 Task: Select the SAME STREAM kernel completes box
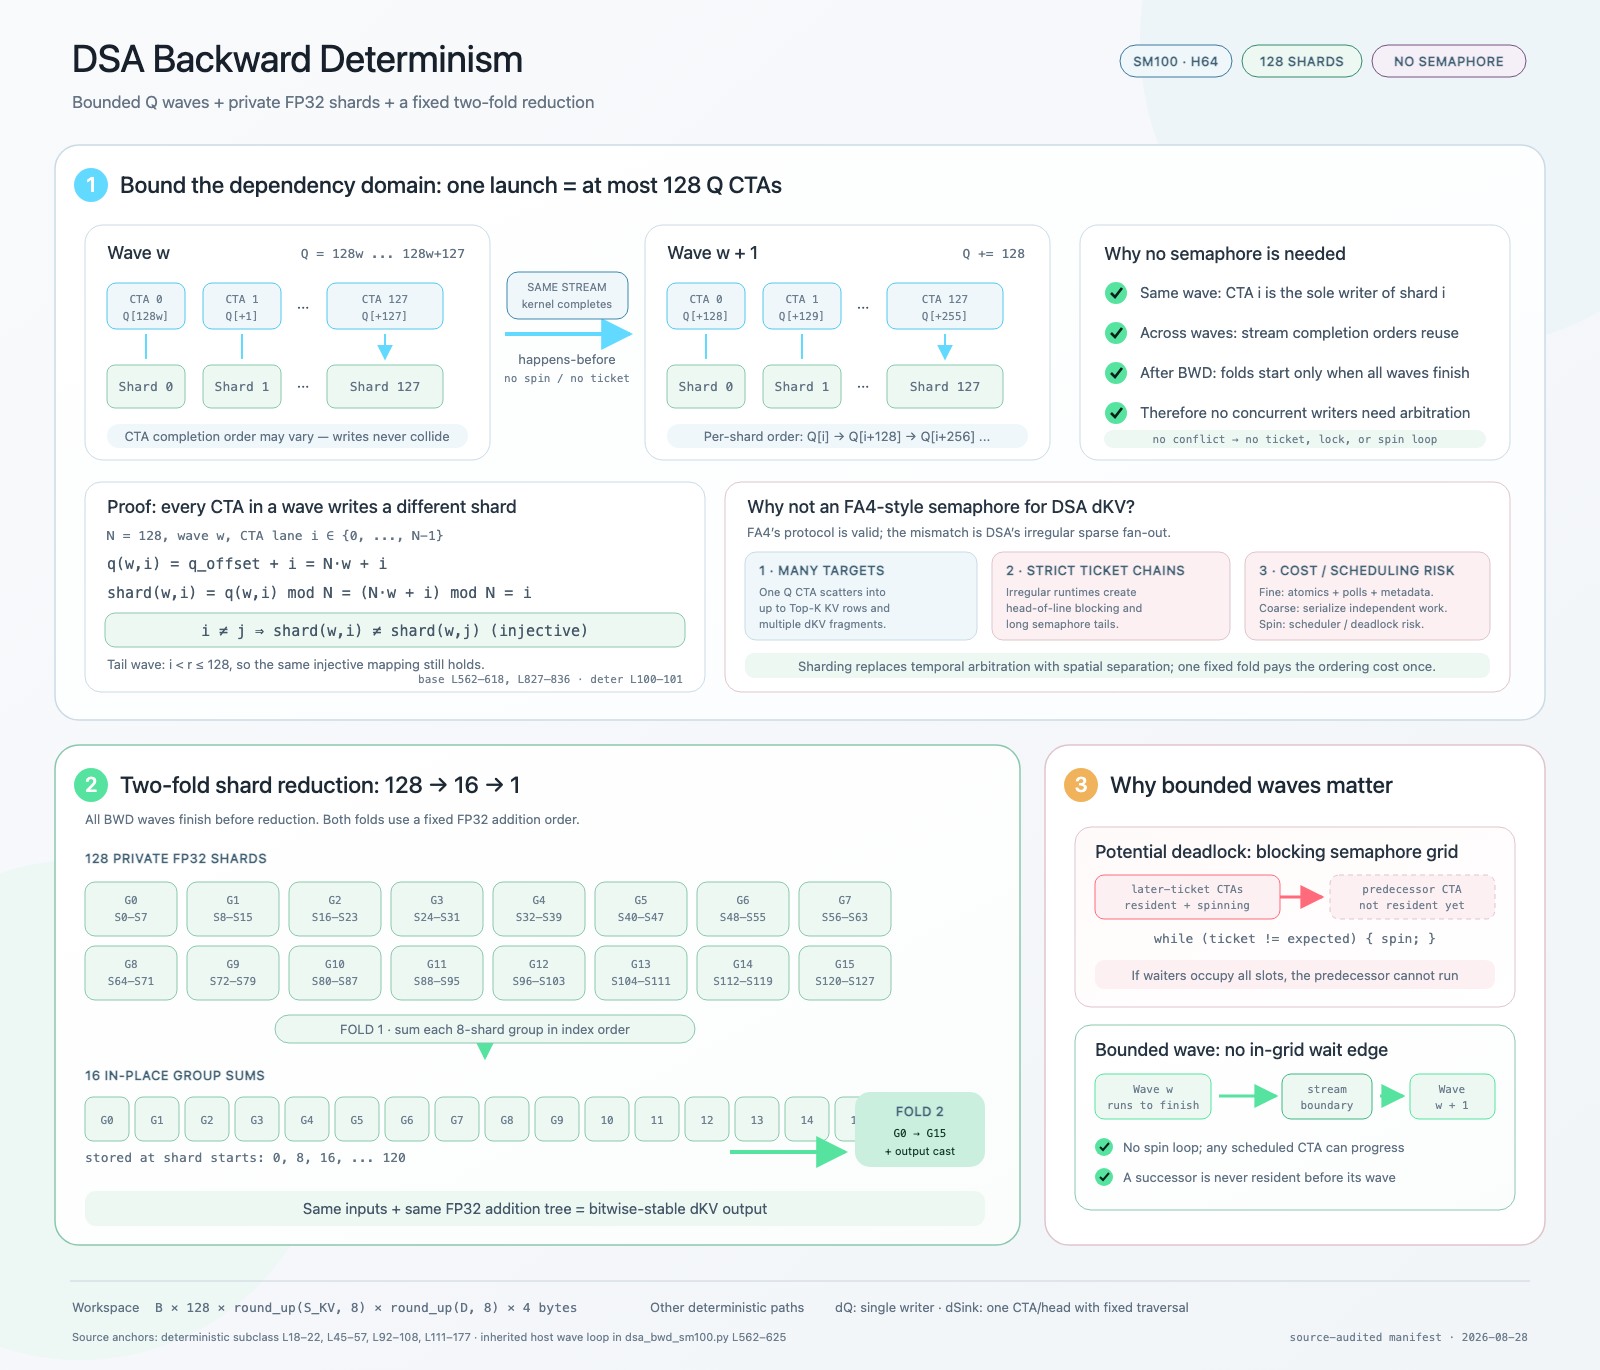pyautogui.click(x=567, y=295)
